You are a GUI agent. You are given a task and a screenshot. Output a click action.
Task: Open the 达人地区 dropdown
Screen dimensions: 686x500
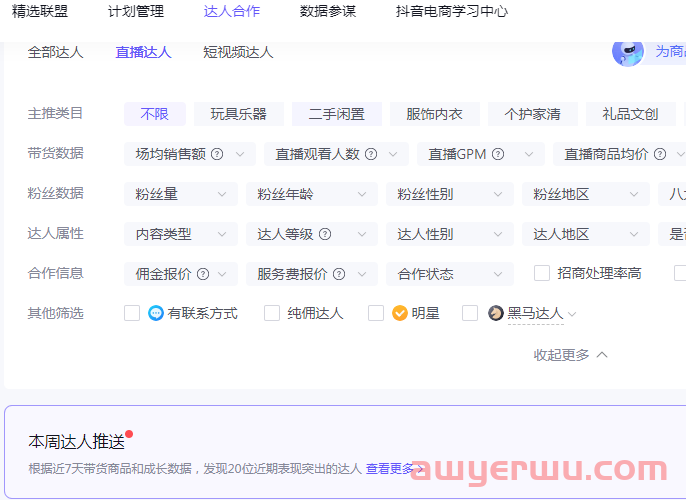pyautogui.click(x=586, y=234)
